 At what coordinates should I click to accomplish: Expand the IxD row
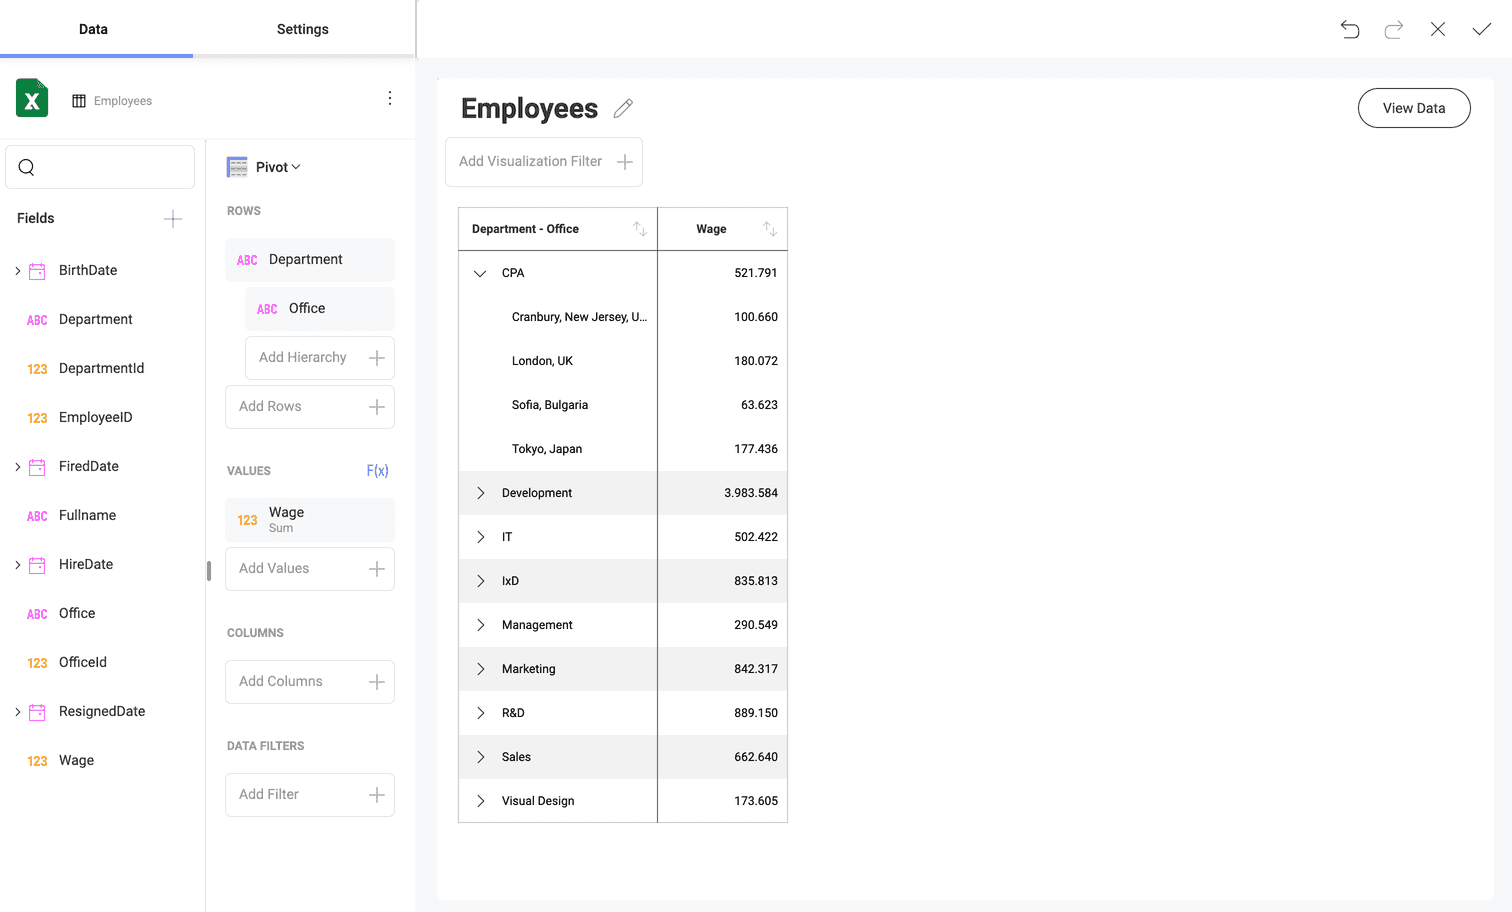(x=480, y=581)
